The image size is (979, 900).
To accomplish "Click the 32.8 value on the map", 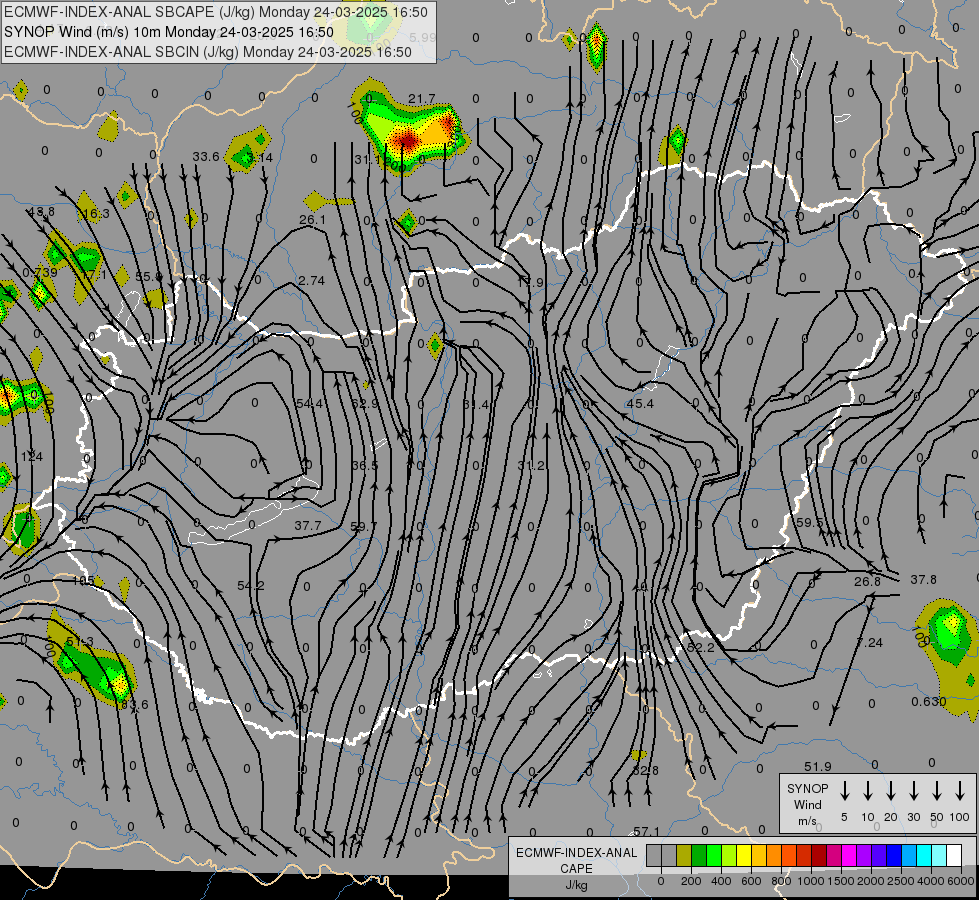I will (645, 770).
